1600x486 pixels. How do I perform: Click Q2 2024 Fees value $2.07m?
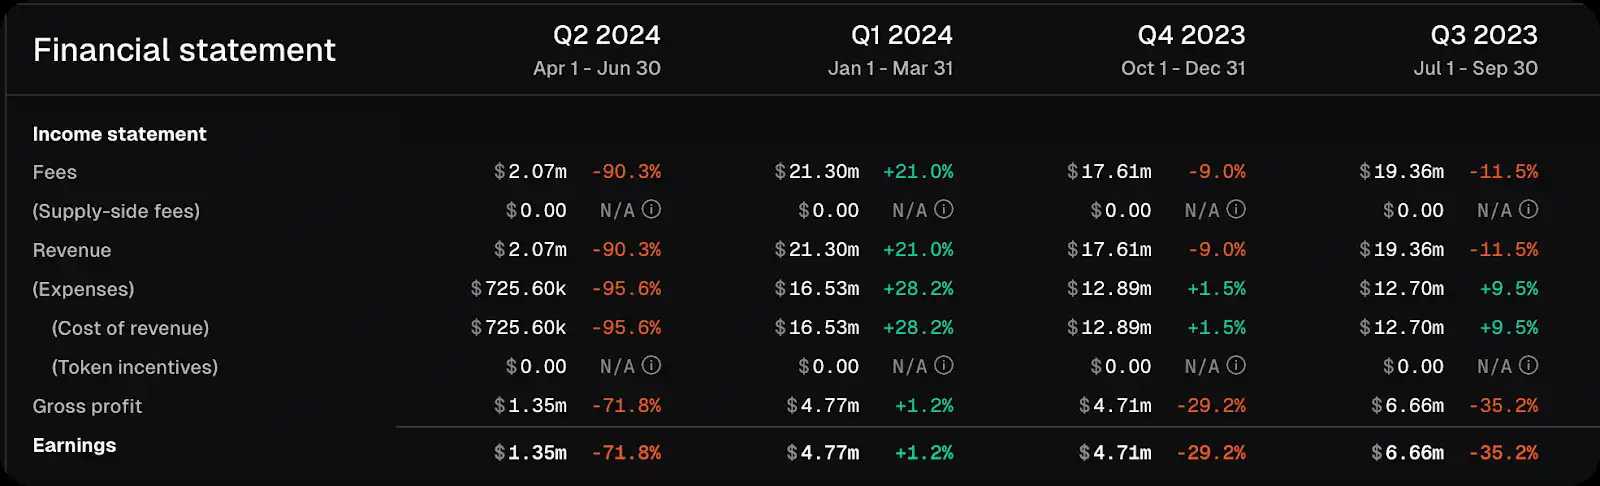click(530, 172)
